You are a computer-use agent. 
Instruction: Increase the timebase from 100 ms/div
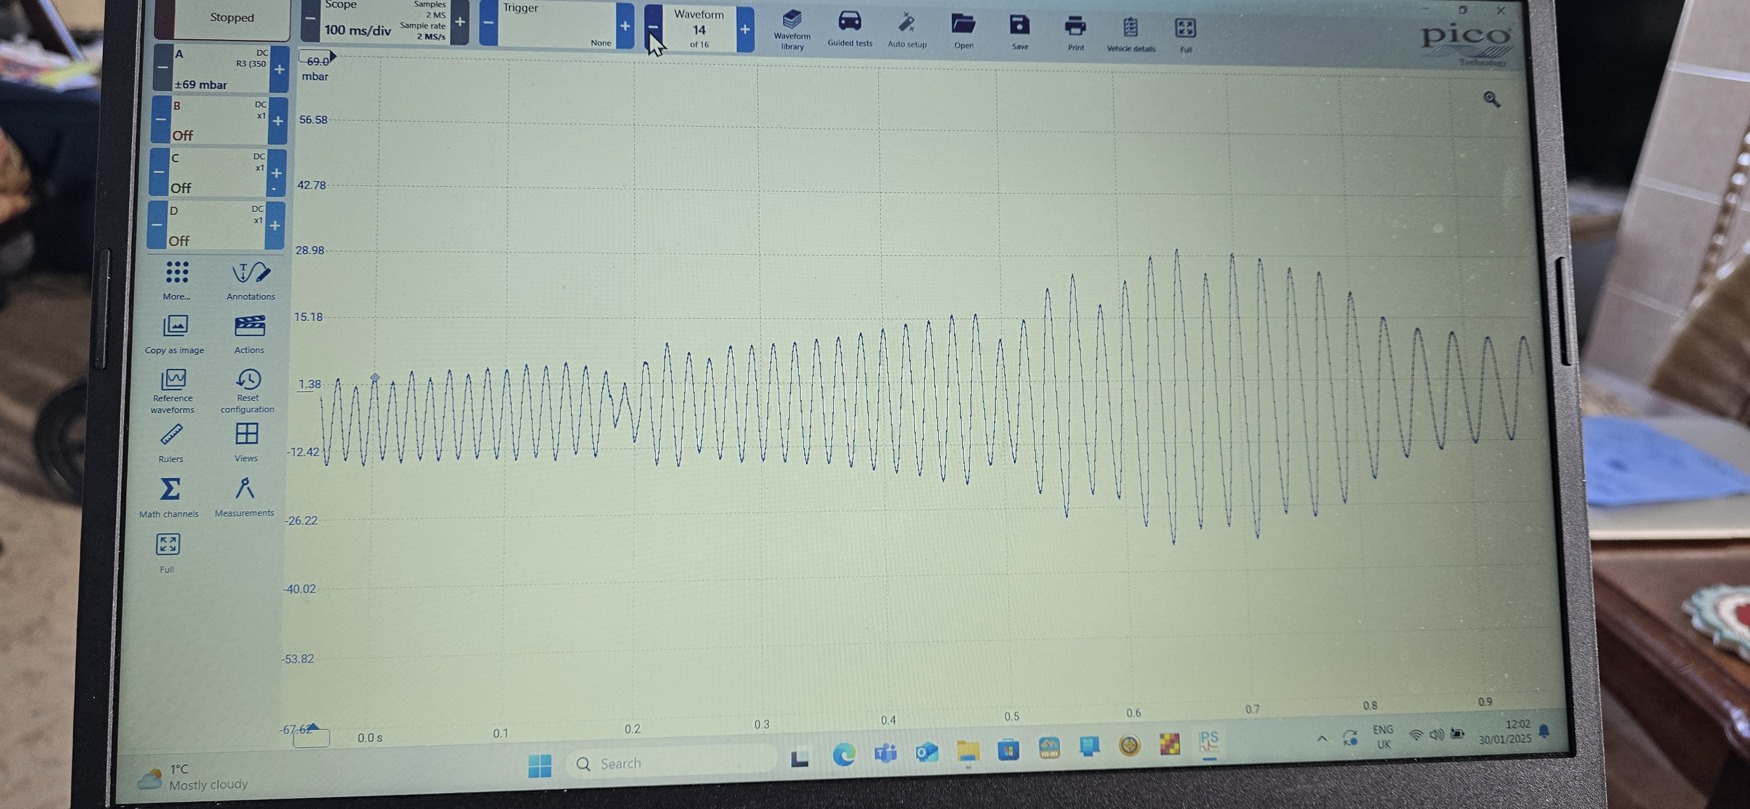click(460, 21)
